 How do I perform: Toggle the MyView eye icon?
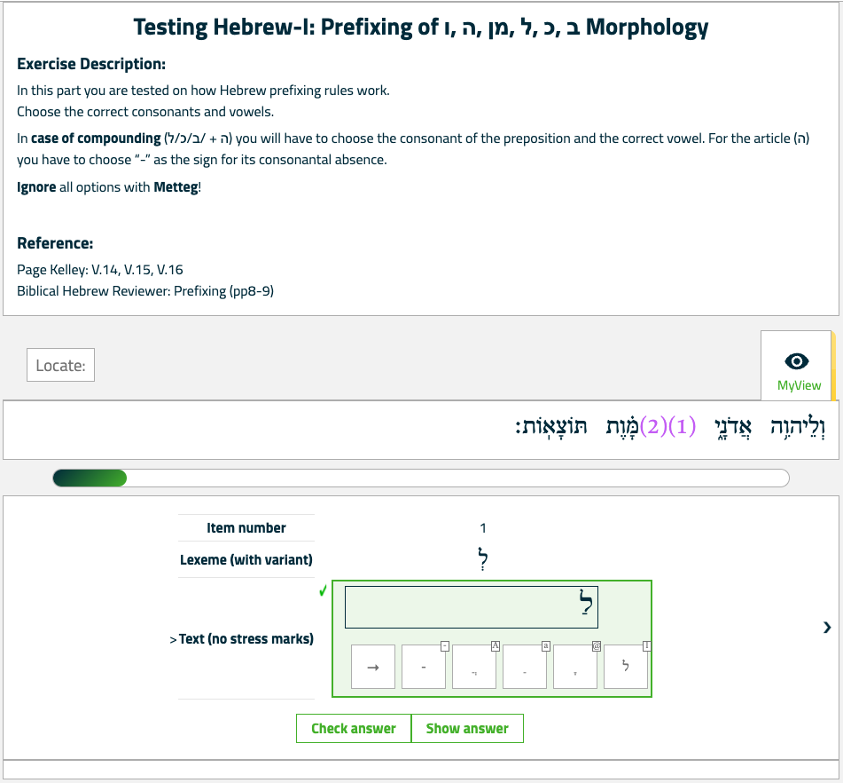click(x=796, y=361)
